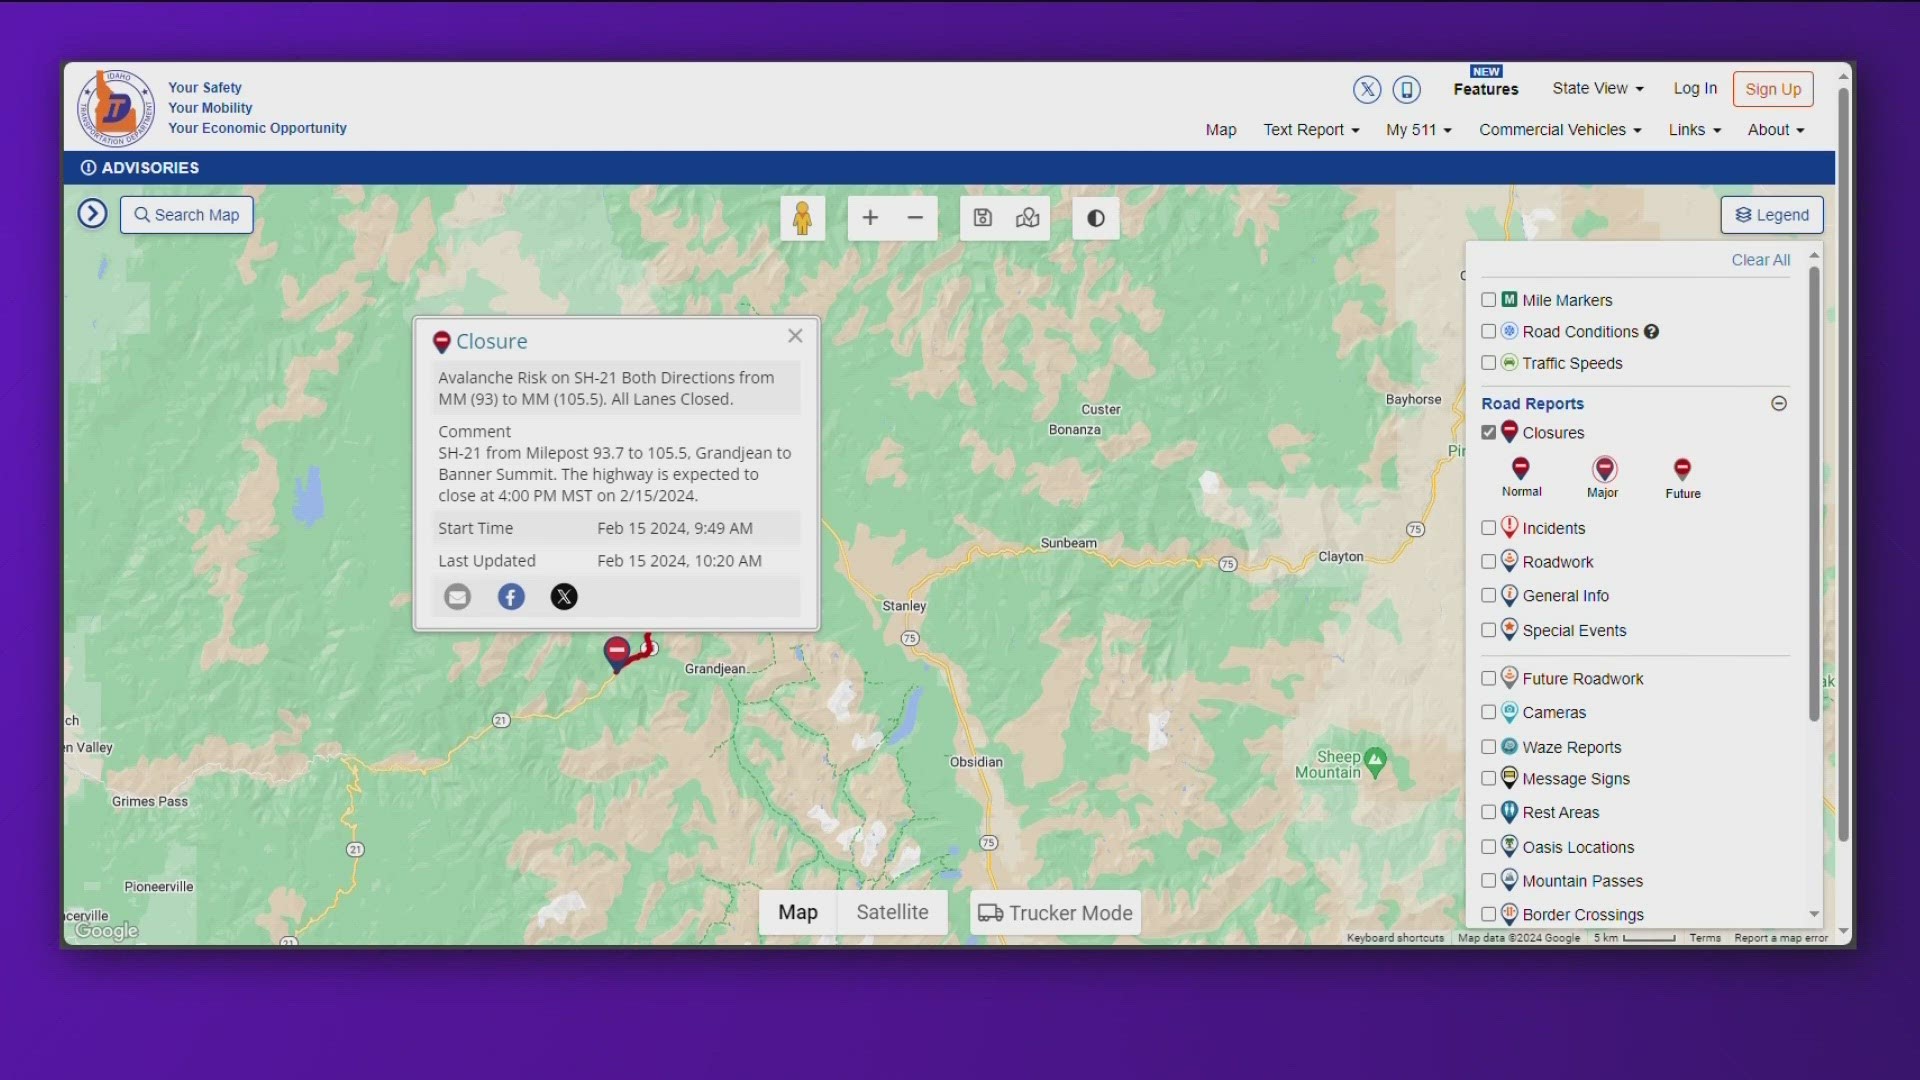Click the Log In button

click(1695, 87)
